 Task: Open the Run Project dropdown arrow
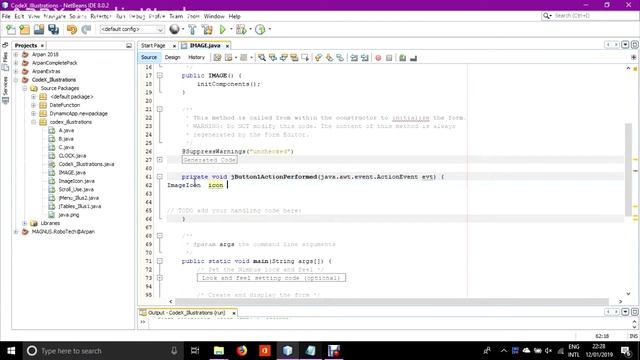[x=231, y=29]
